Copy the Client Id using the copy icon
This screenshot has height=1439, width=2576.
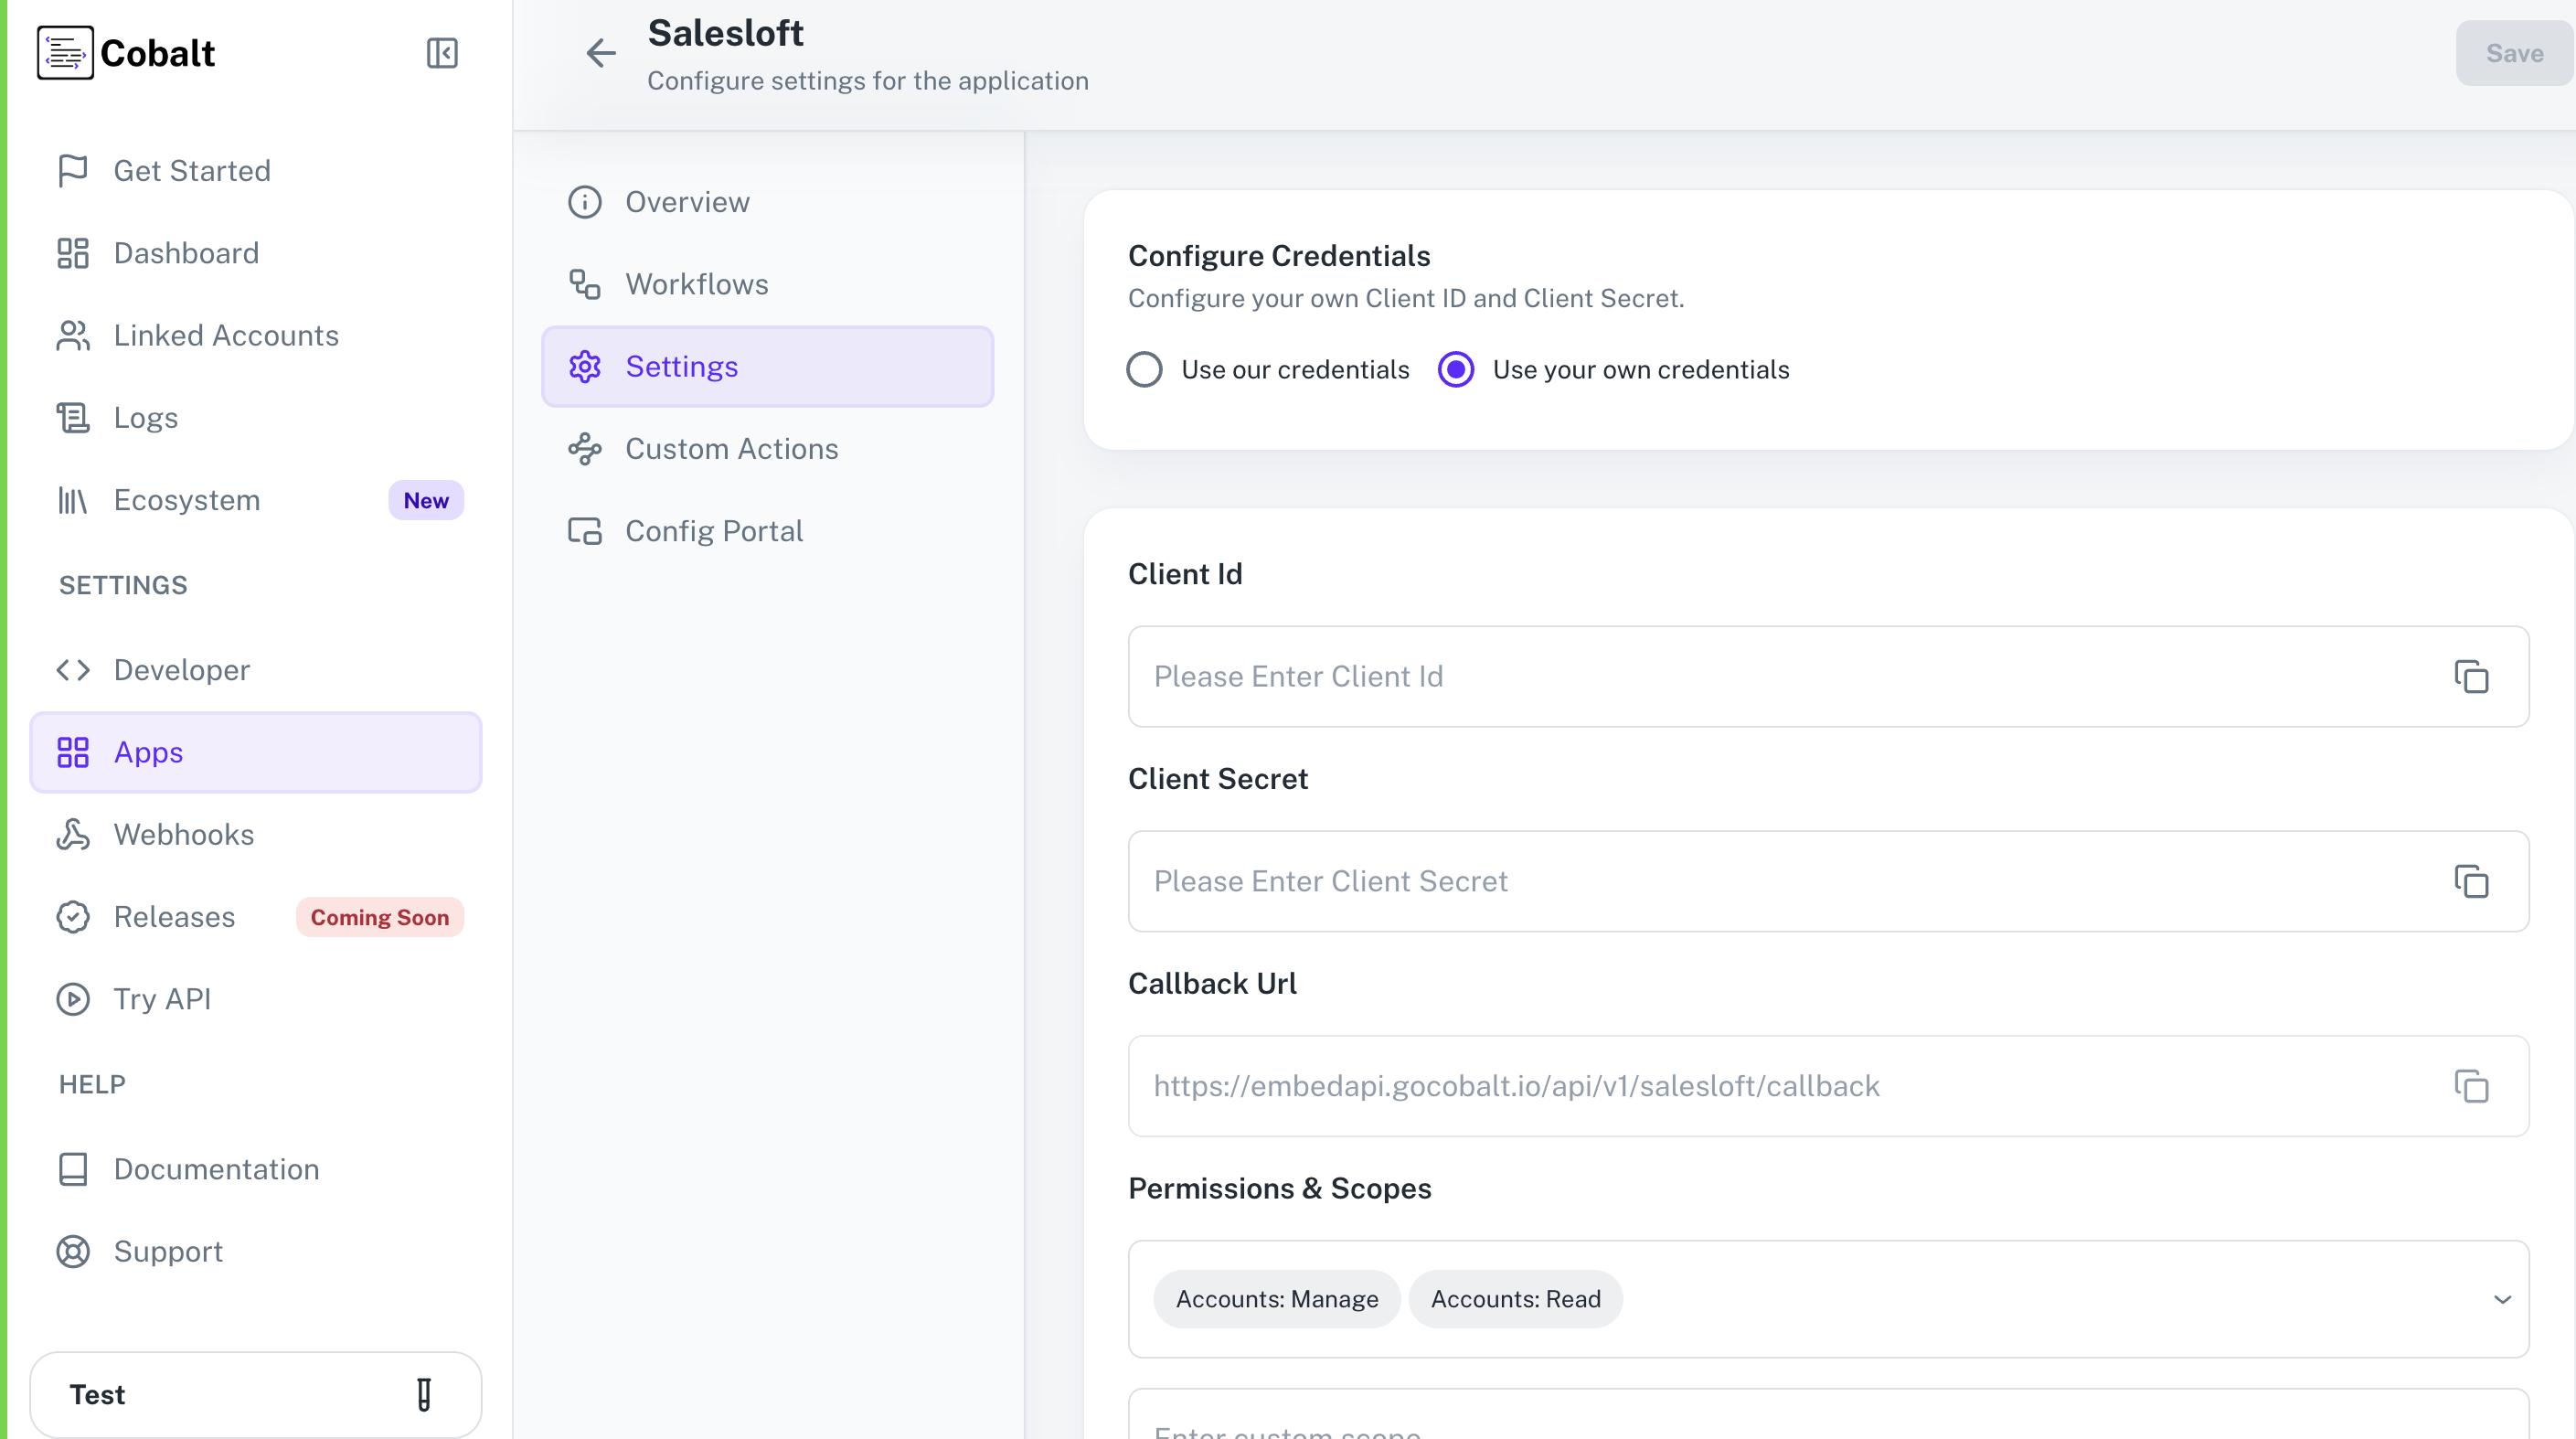click(x=2471, y=677)
